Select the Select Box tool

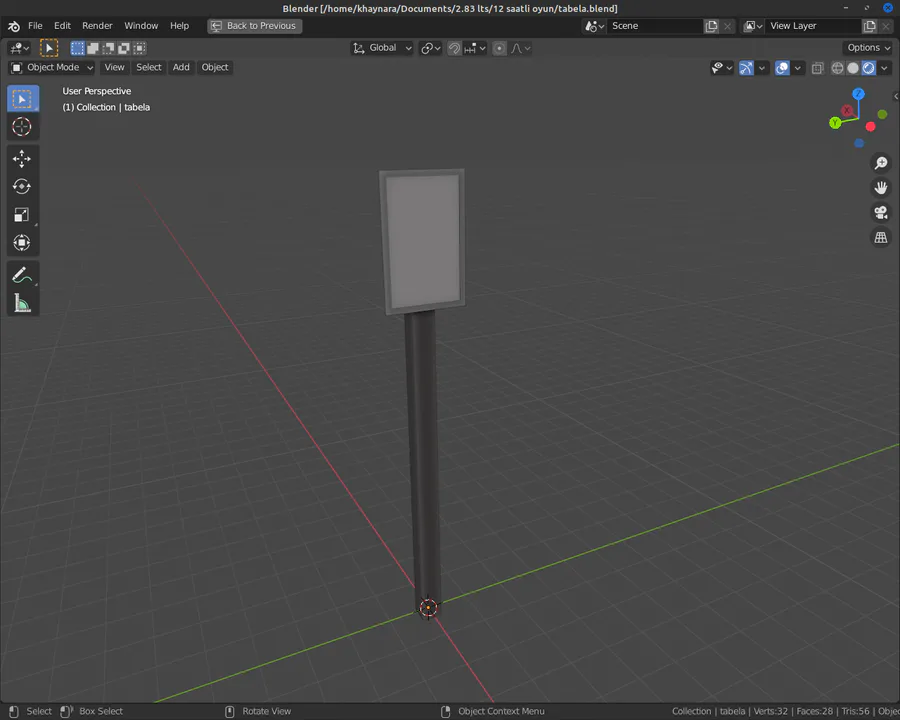[22, 99]
